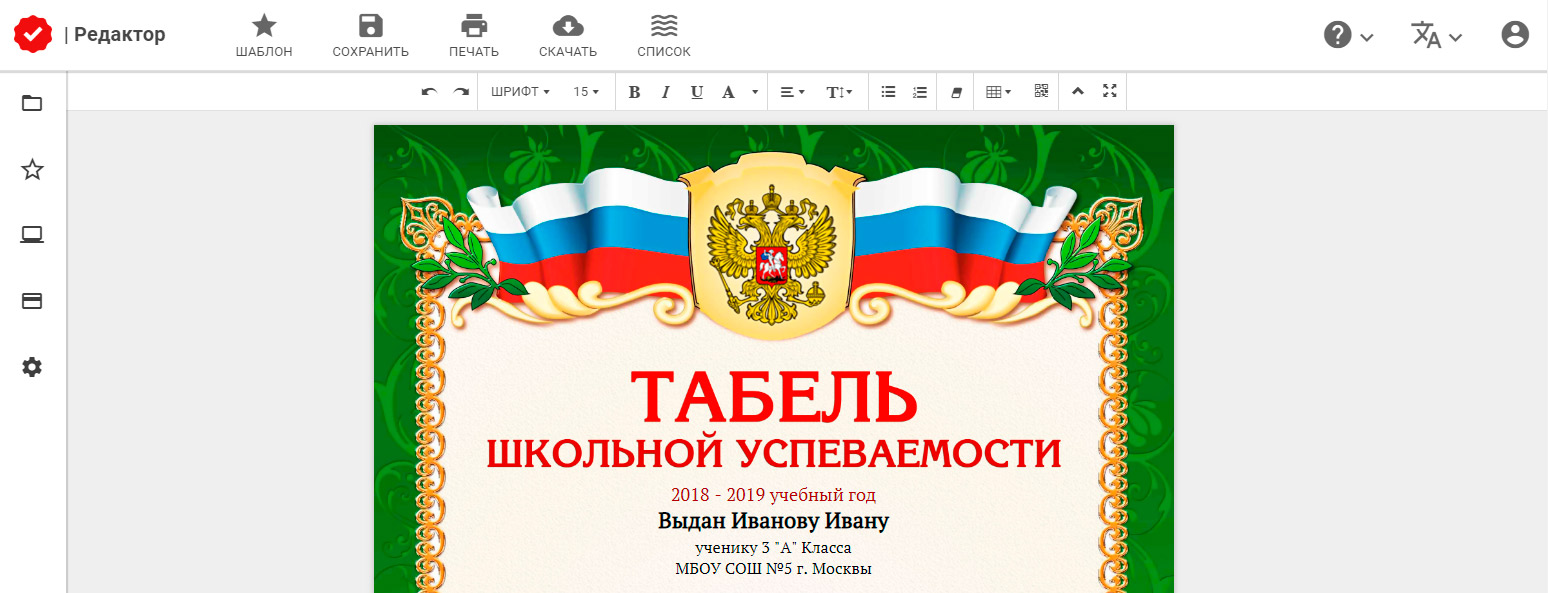Apply a numbered list
Screen dimensions: 1548x593
[919, 91]
